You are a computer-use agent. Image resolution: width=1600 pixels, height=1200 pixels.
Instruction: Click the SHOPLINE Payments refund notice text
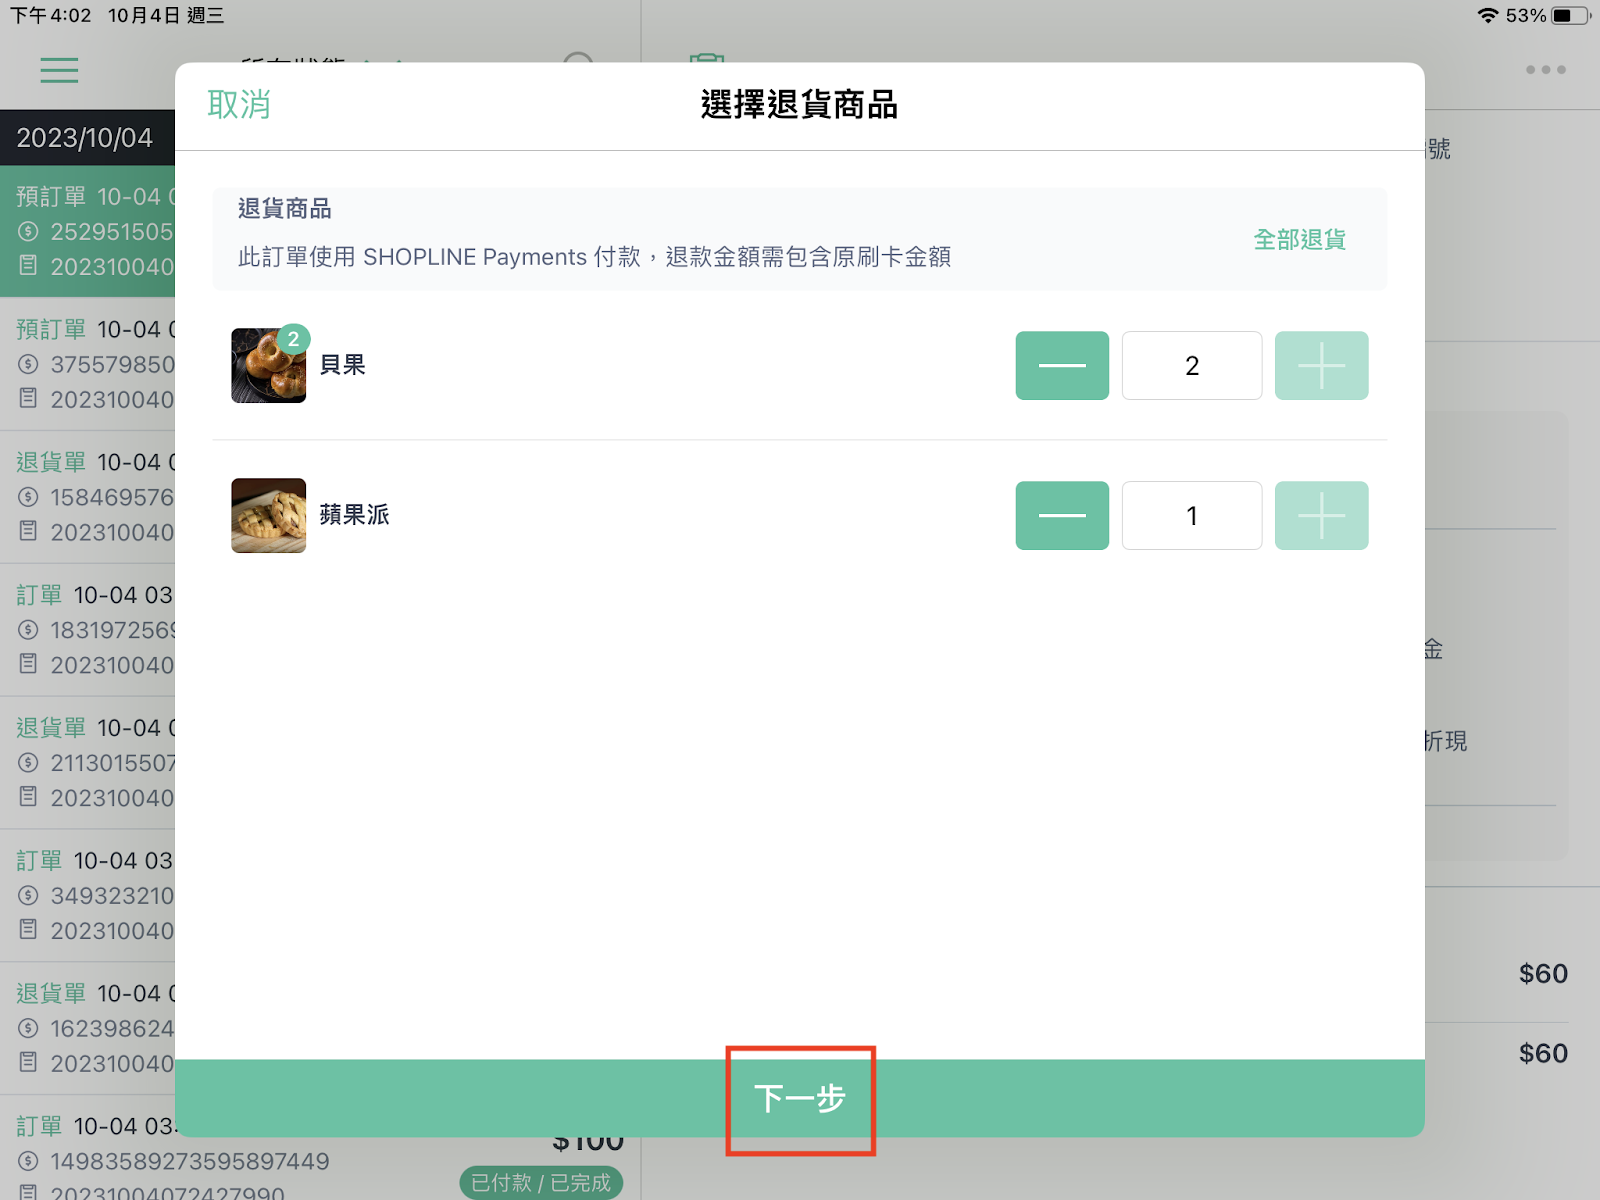(594, 257)
